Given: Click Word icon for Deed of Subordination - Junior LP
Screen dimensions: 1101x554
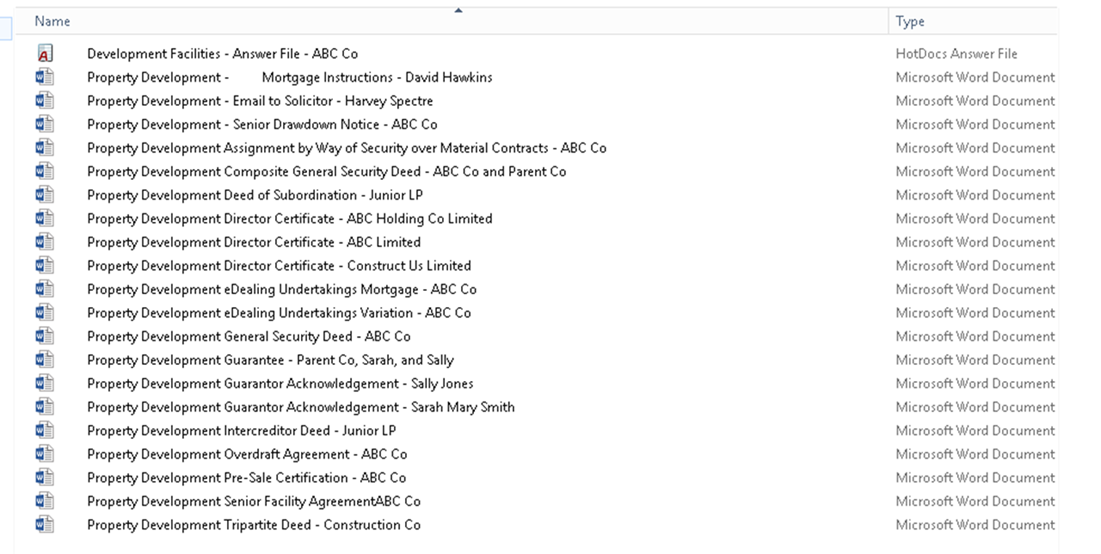Looking at the screenshot, I should [45, 194].
